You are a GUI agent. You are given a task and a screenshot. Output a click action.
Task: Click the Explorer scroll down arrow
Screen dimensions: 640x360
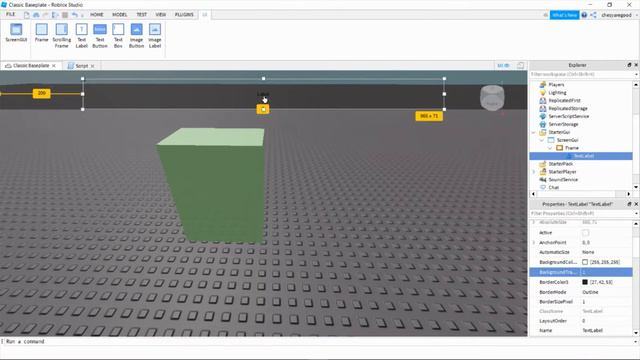click(x=636, y=187)
